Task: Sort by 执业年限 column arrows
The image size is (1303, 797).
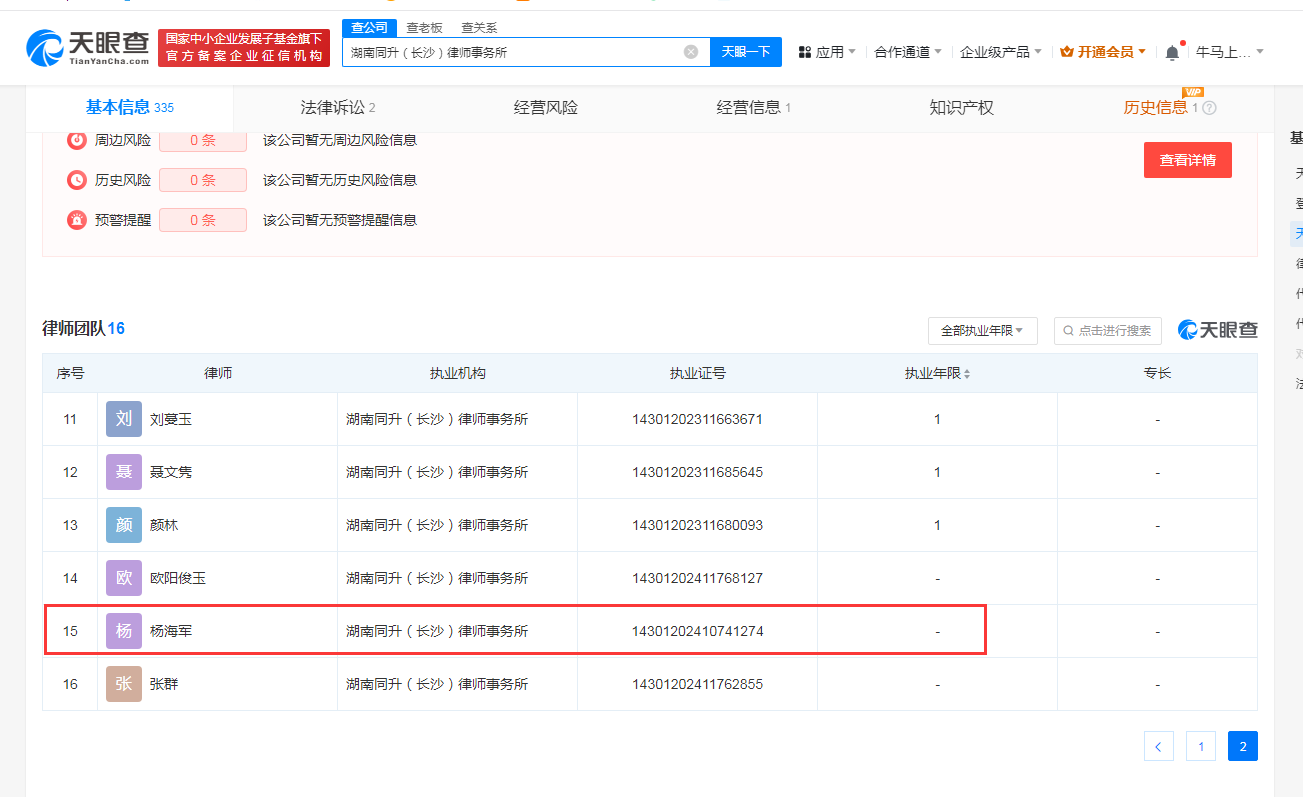Action: 967,373
